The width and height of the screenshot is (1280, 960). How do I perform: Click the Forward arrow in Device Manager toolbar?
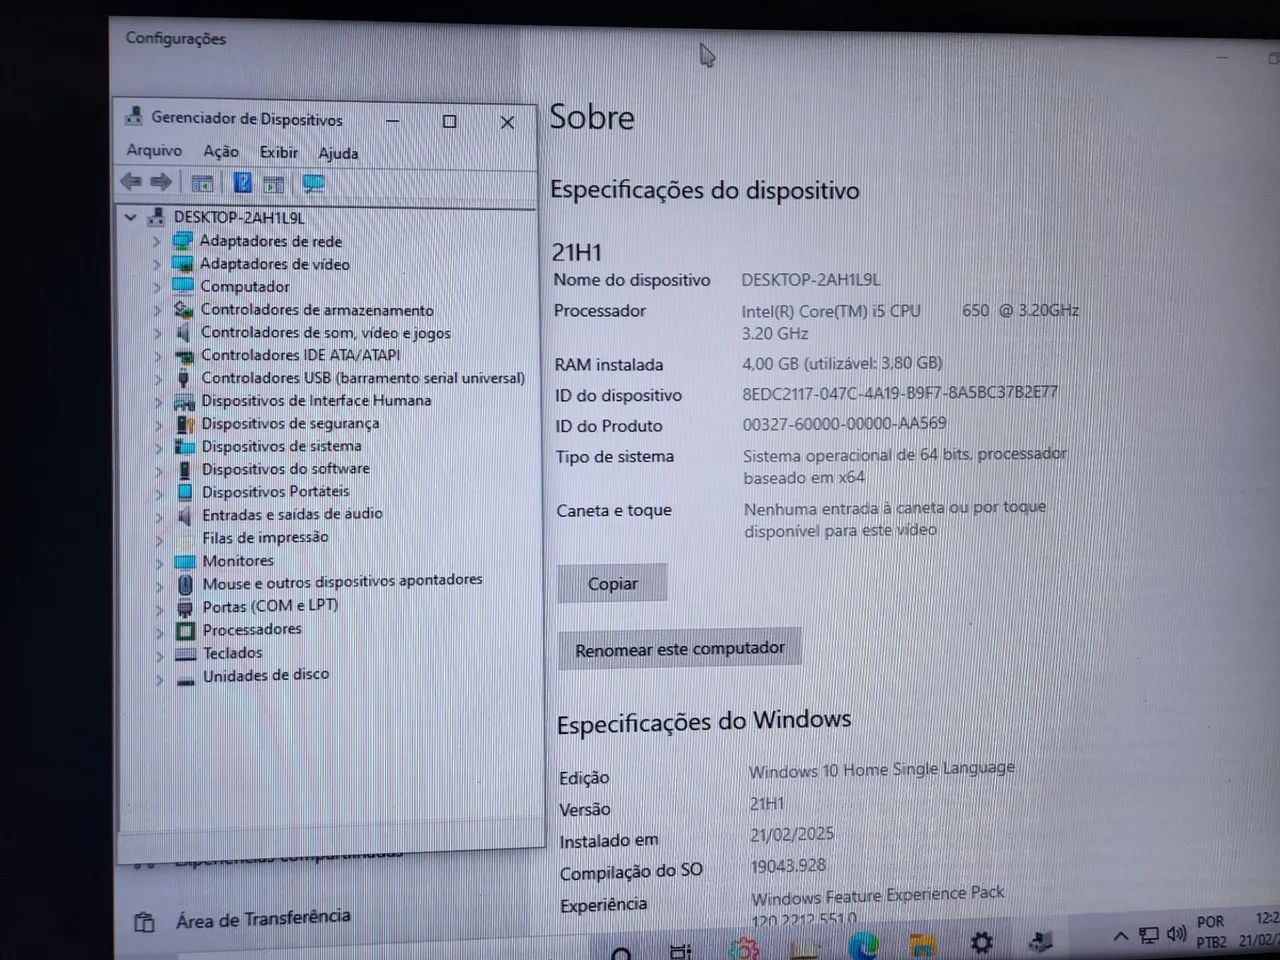coord(161,182)
